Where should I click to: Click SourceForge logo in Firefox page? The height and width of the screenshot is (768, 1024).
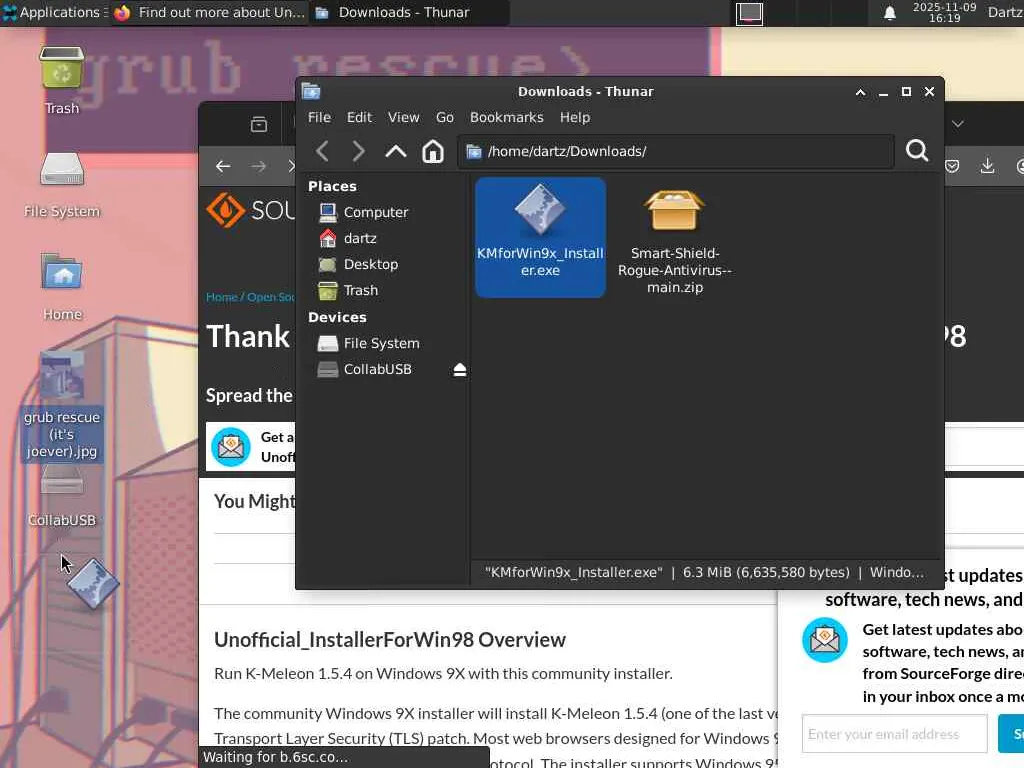[250, 210]
